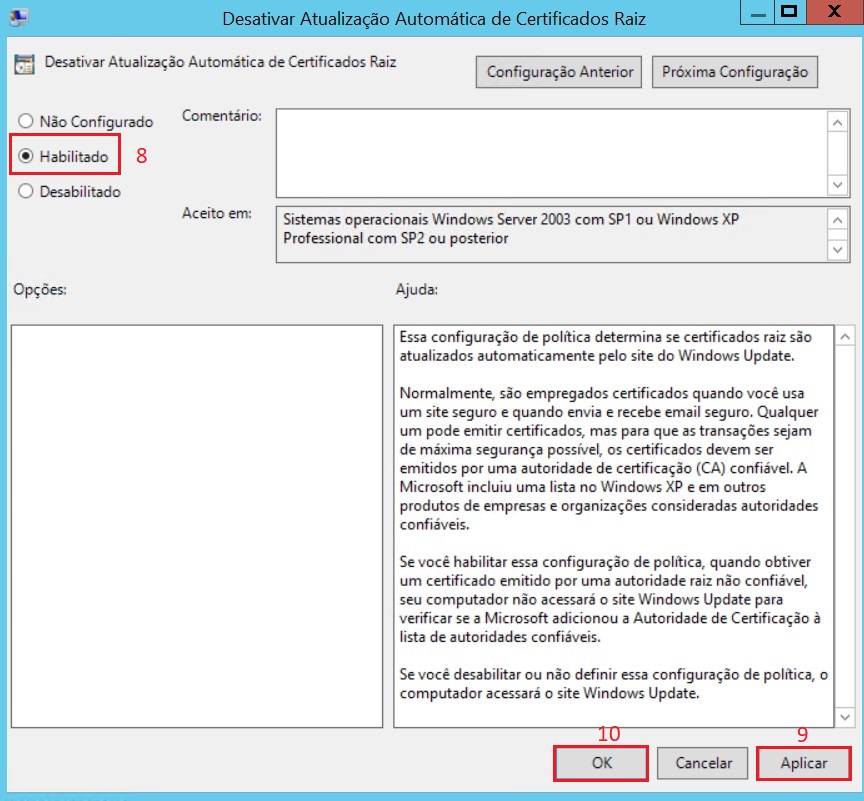Apply changes with the Aplicar button
This screenshot has height=801, width=864.
tap(804, 763)
